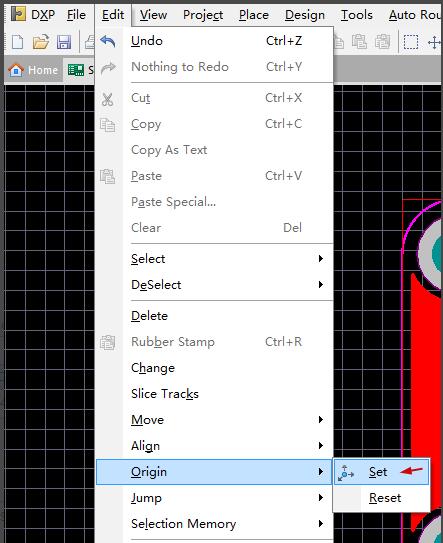Expand the Move submenu
443x543 pixels.
tap(214, 420)
